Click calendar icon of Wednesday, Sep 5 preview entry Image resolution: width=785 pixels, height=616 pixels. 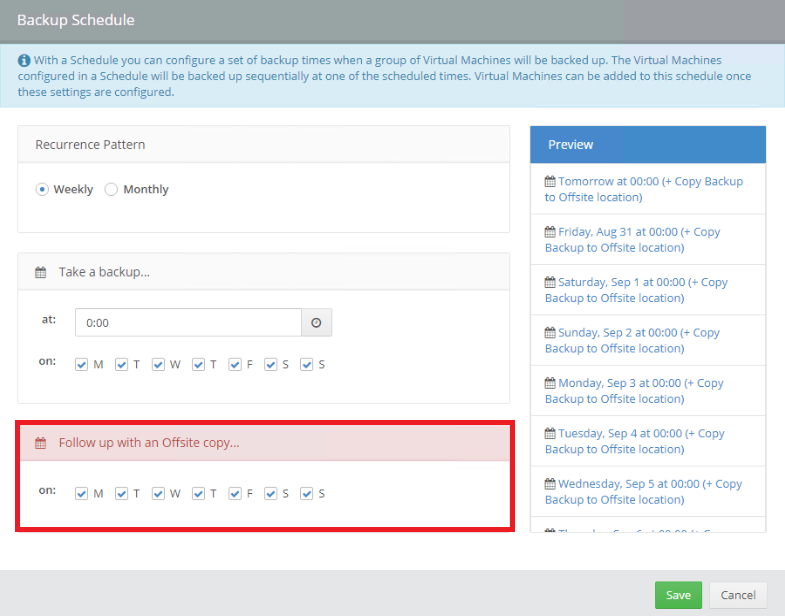pos(550,484)
